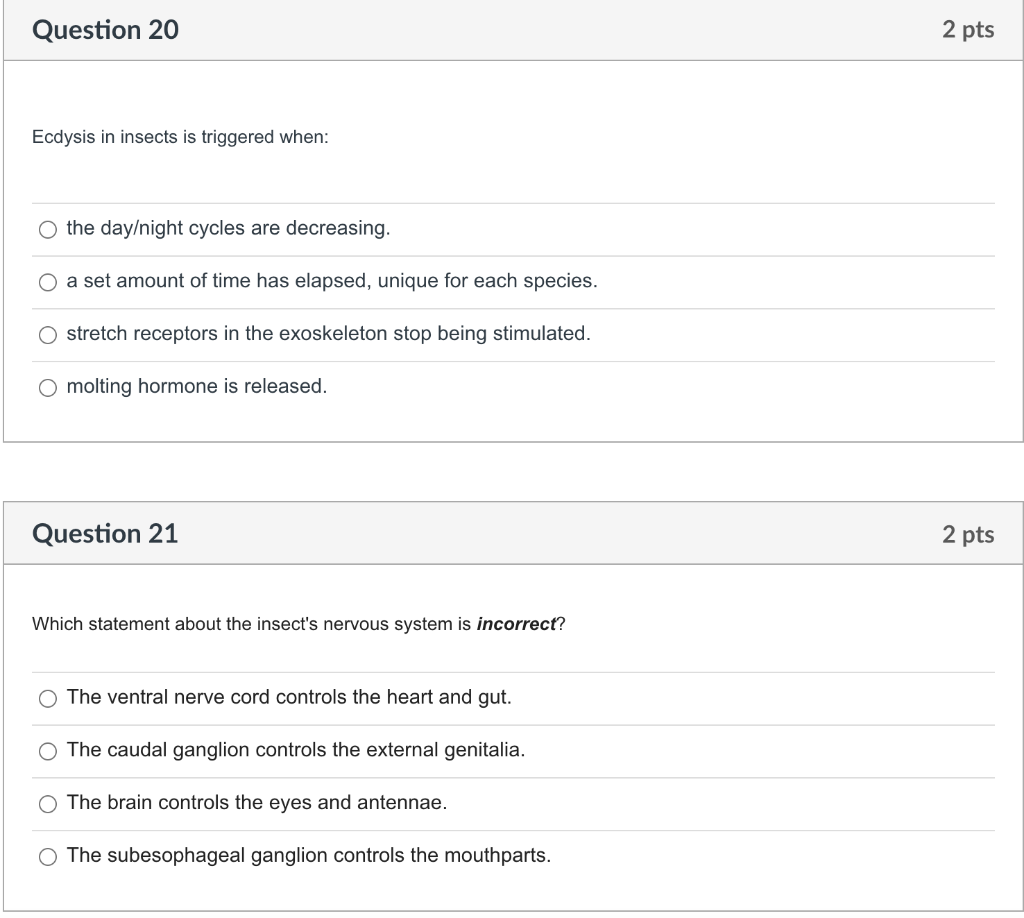Image resolution: width=1024 pixels, height=918 pixels.
Task: Click the Question 20 header
Action: click(x=104, y=30)
